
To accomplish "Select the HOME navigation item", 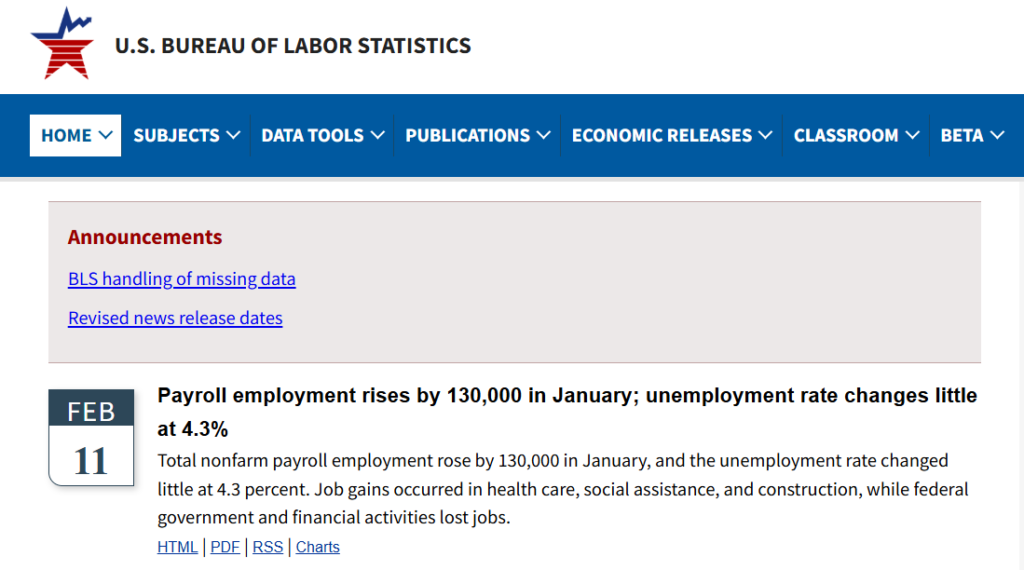I will tap(66, 135).
